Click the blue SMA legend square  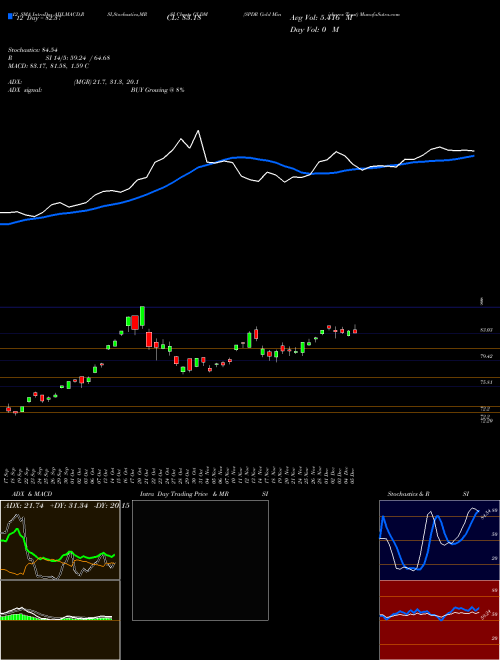(10, 16)
